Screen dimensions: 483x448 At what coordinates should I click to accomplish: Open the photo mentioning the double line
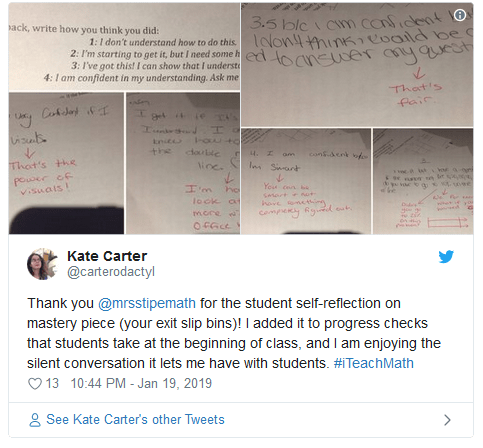coord(183,163)
